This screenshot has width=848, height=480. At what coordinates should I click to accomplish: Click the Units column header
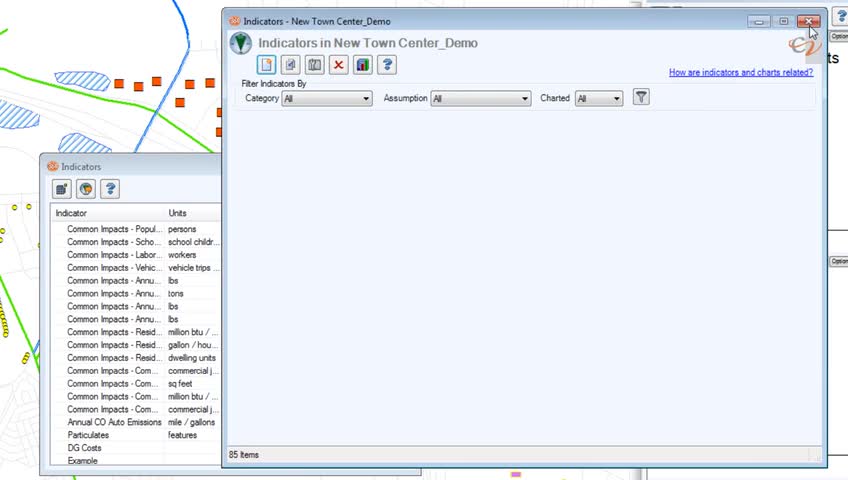(x=193, y=213)
